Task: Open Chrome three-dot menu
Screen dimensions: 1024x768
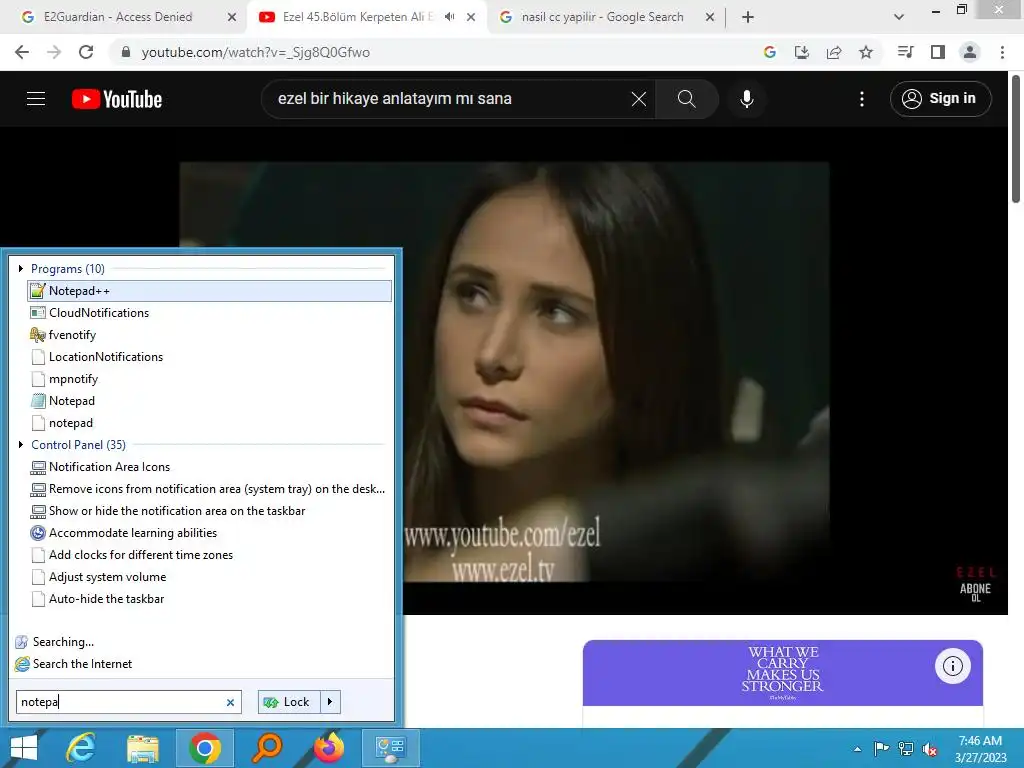Action: pyautogui.click(x=1002, y=52)
